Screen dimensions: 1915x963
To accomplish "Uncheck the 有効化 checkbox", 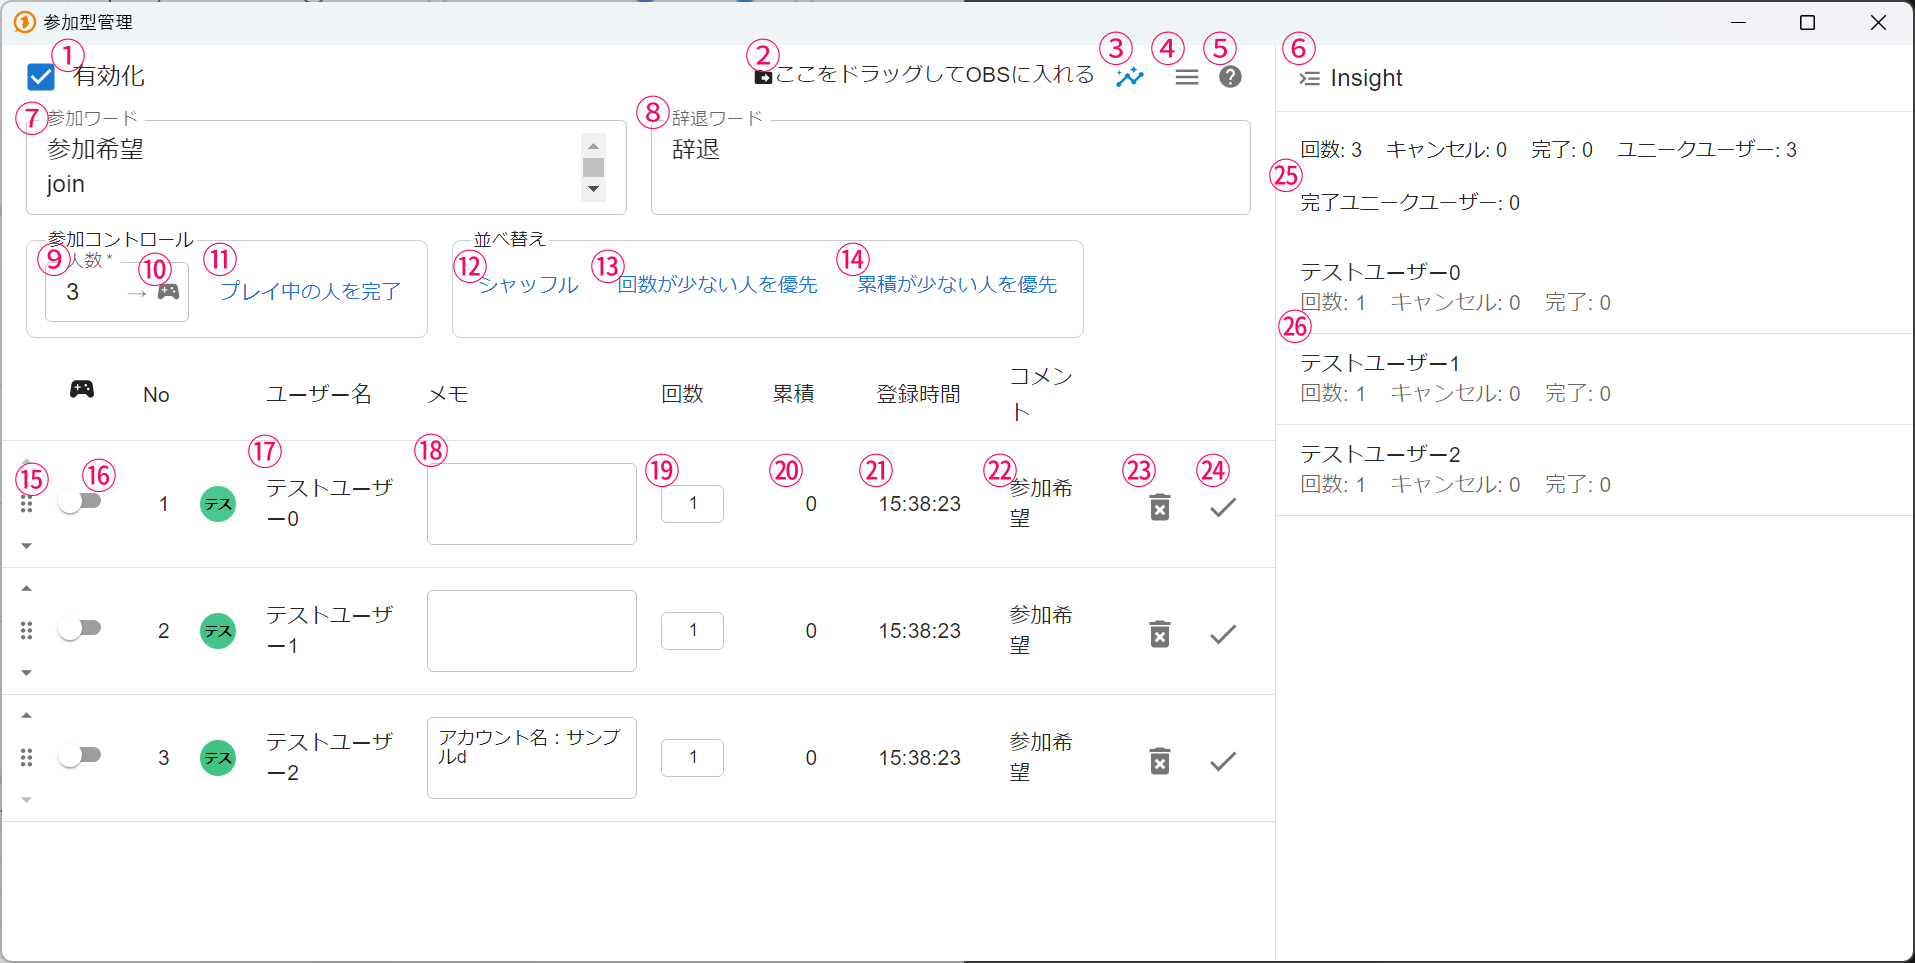I will click(x=41, y=77).
